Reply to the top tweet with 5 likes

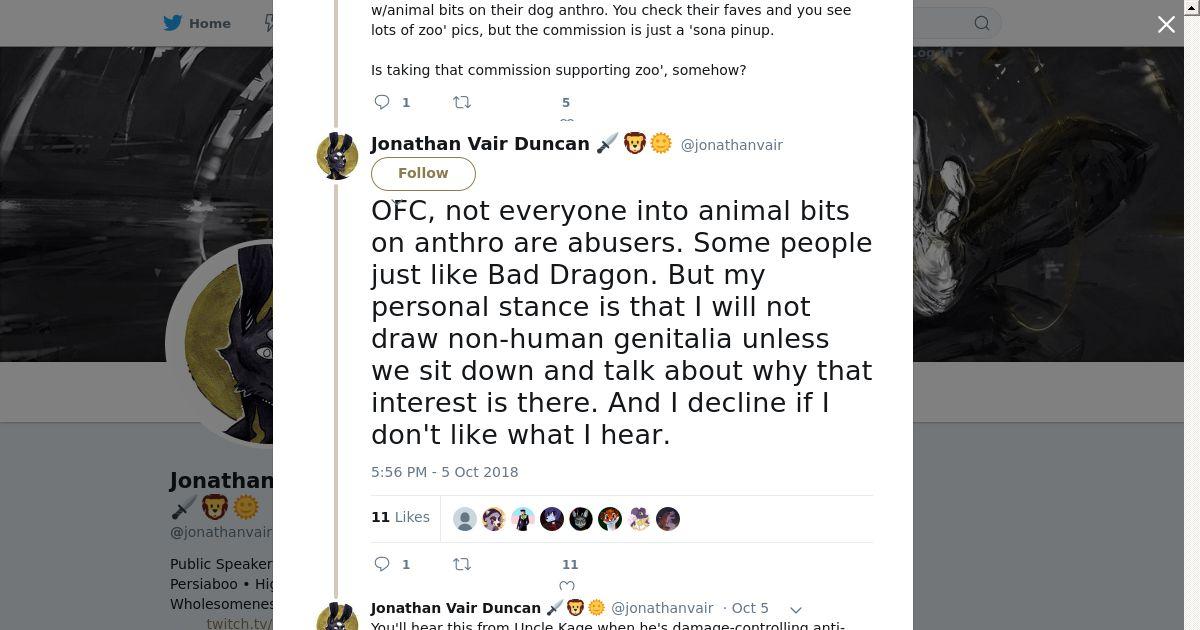coord(382,102)
